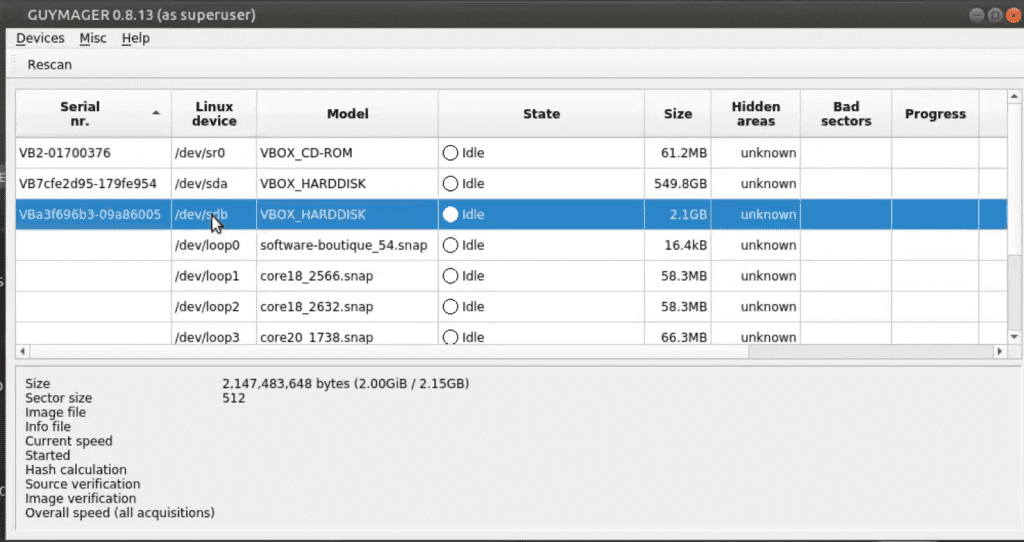Rescan the connected devices

coord(50,65)
